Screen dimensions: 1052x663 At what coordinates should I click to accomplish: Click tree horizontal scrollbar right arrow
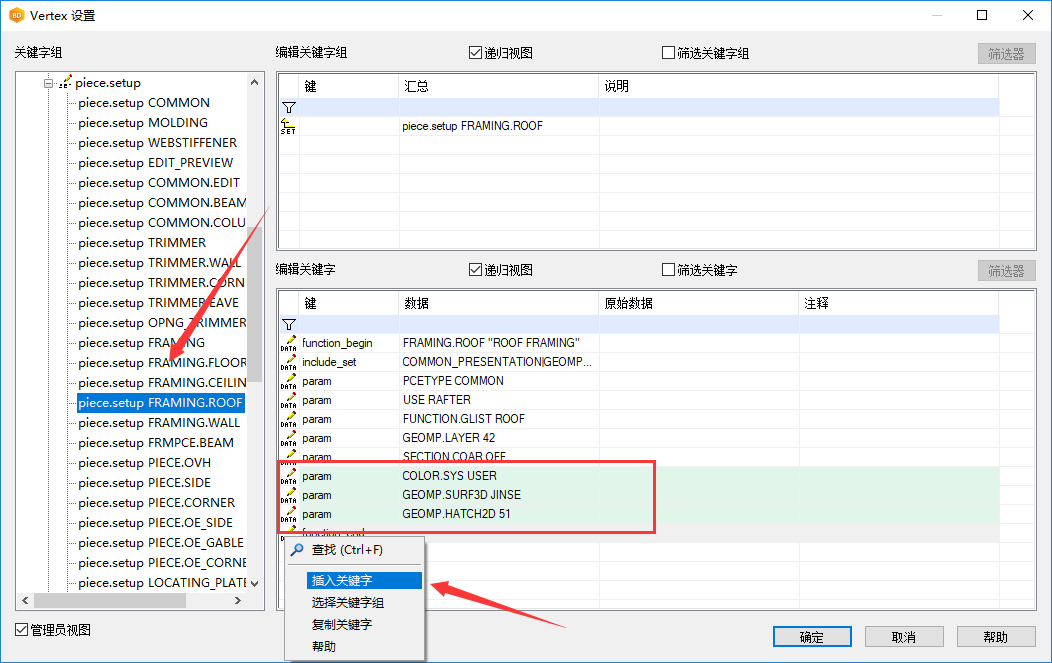(238, 601)
